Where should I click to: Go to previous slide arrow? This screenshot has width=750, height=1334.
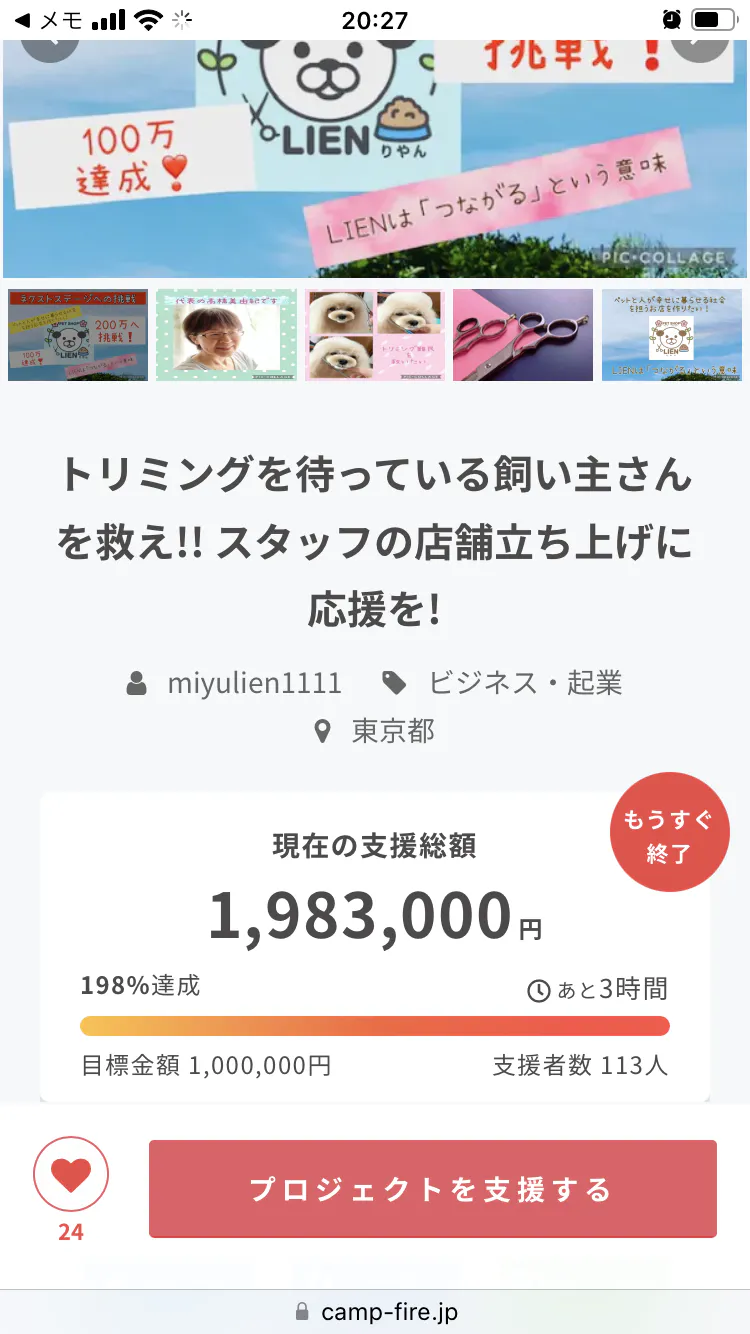point(48,45)
